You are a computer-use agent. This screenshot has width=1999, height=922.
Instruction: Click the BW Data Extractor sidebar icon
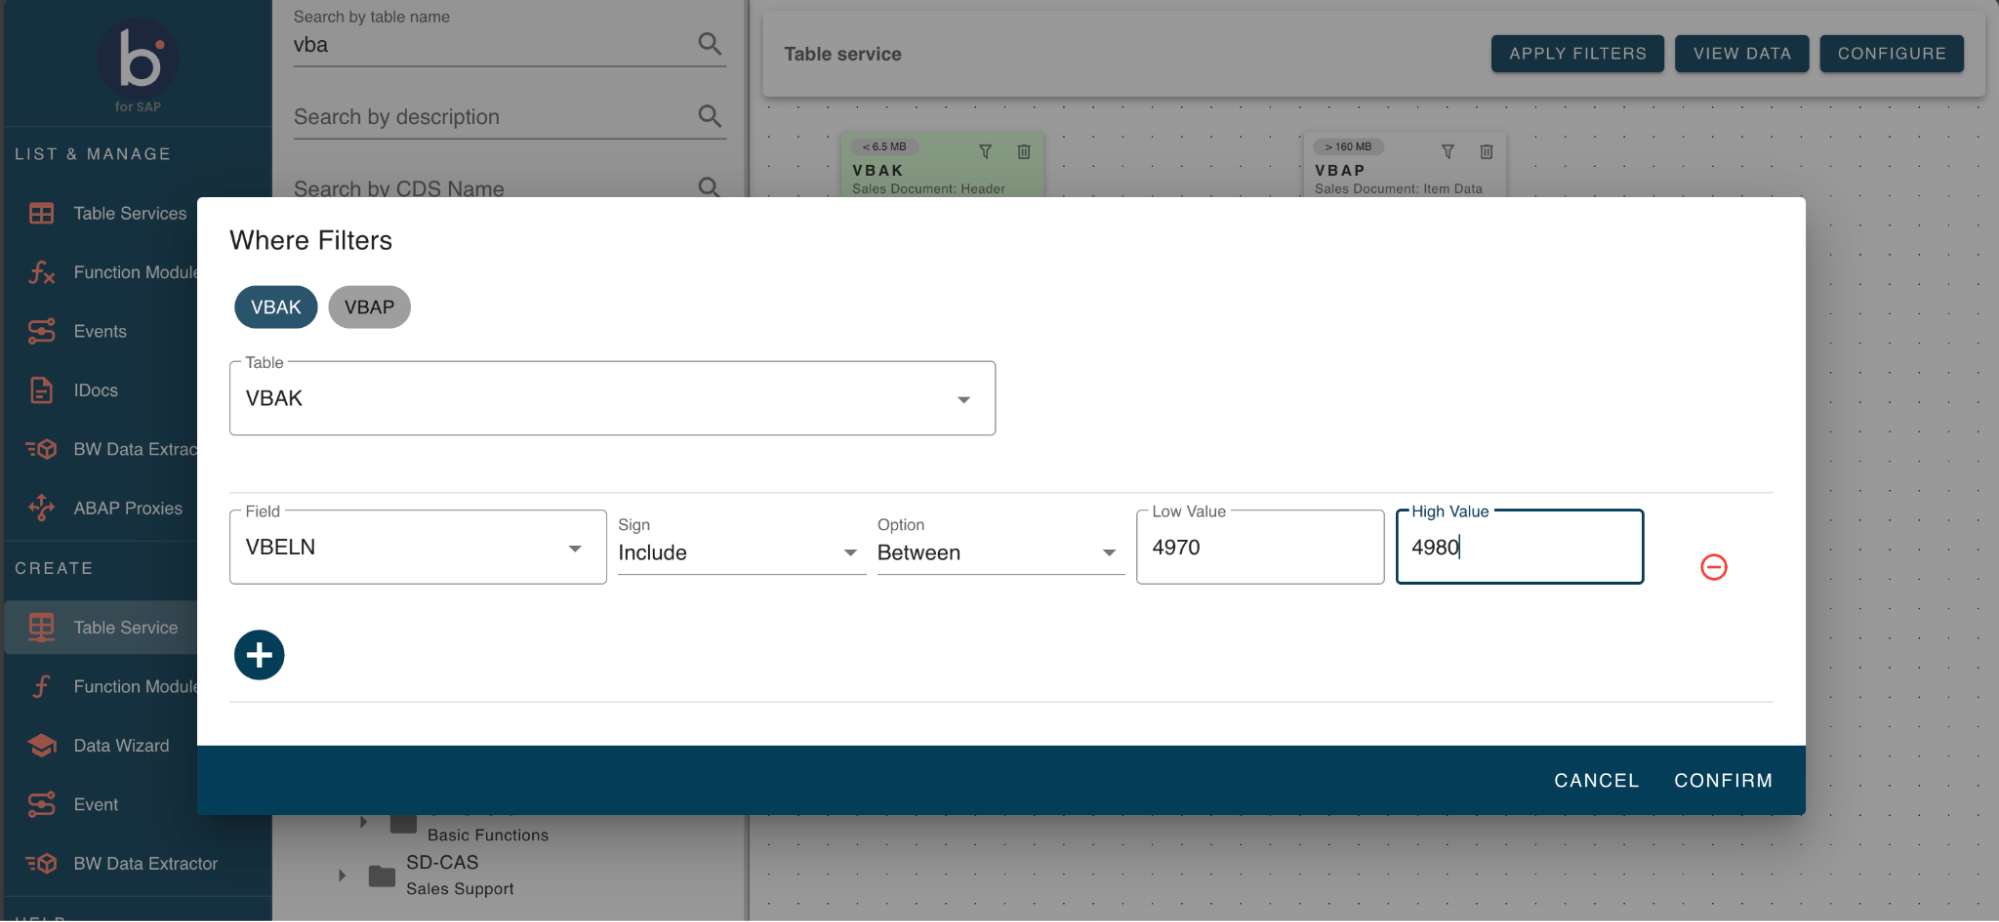(41, 449)
